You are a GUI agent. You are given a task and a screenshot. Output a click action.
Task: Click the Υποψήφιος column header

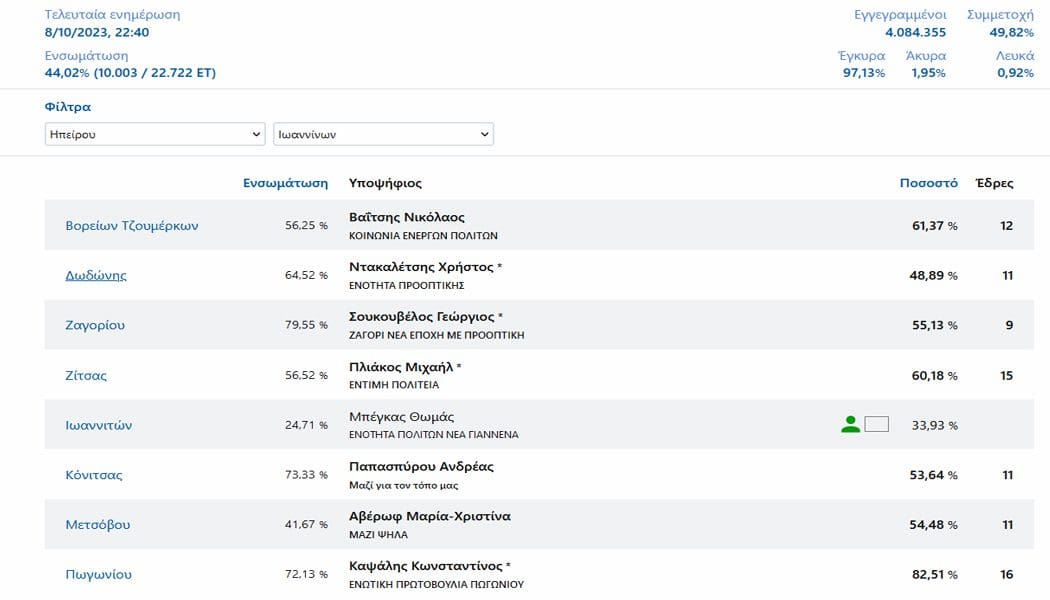385,183
